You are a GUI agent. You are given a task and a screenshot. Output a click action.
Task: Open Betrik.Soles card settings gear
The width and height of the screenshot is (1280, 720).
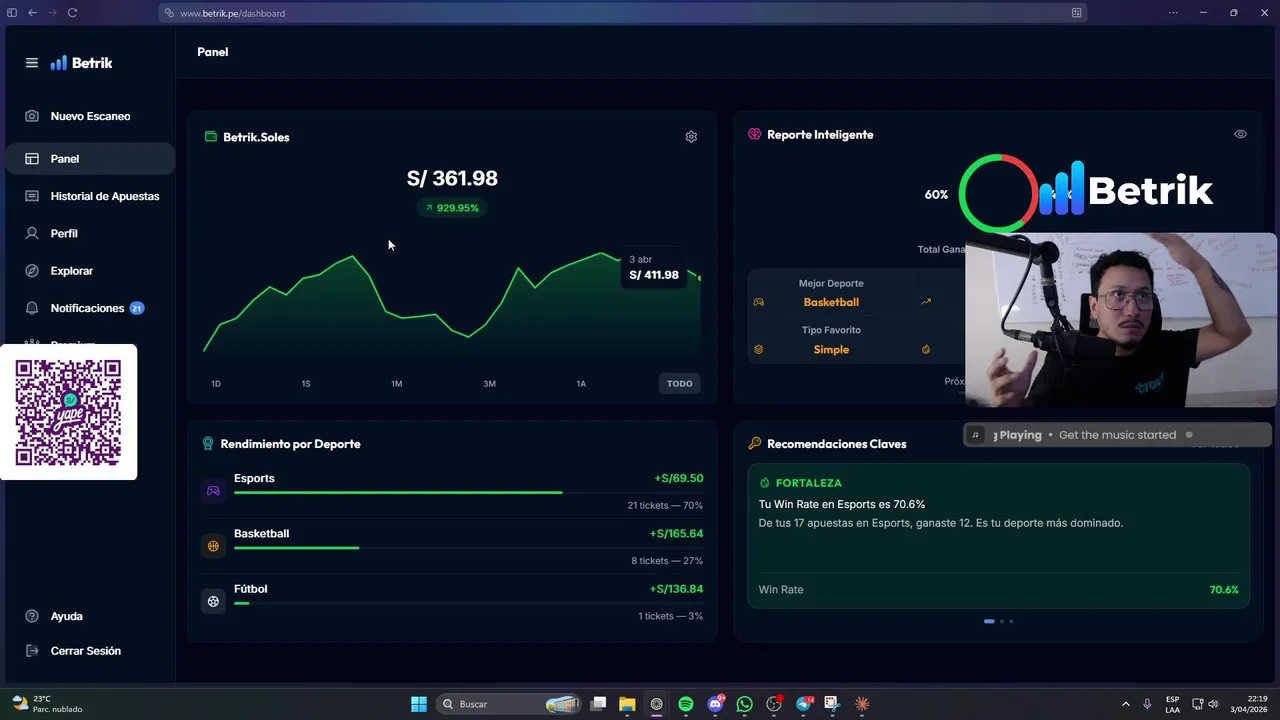coord(691,137)
